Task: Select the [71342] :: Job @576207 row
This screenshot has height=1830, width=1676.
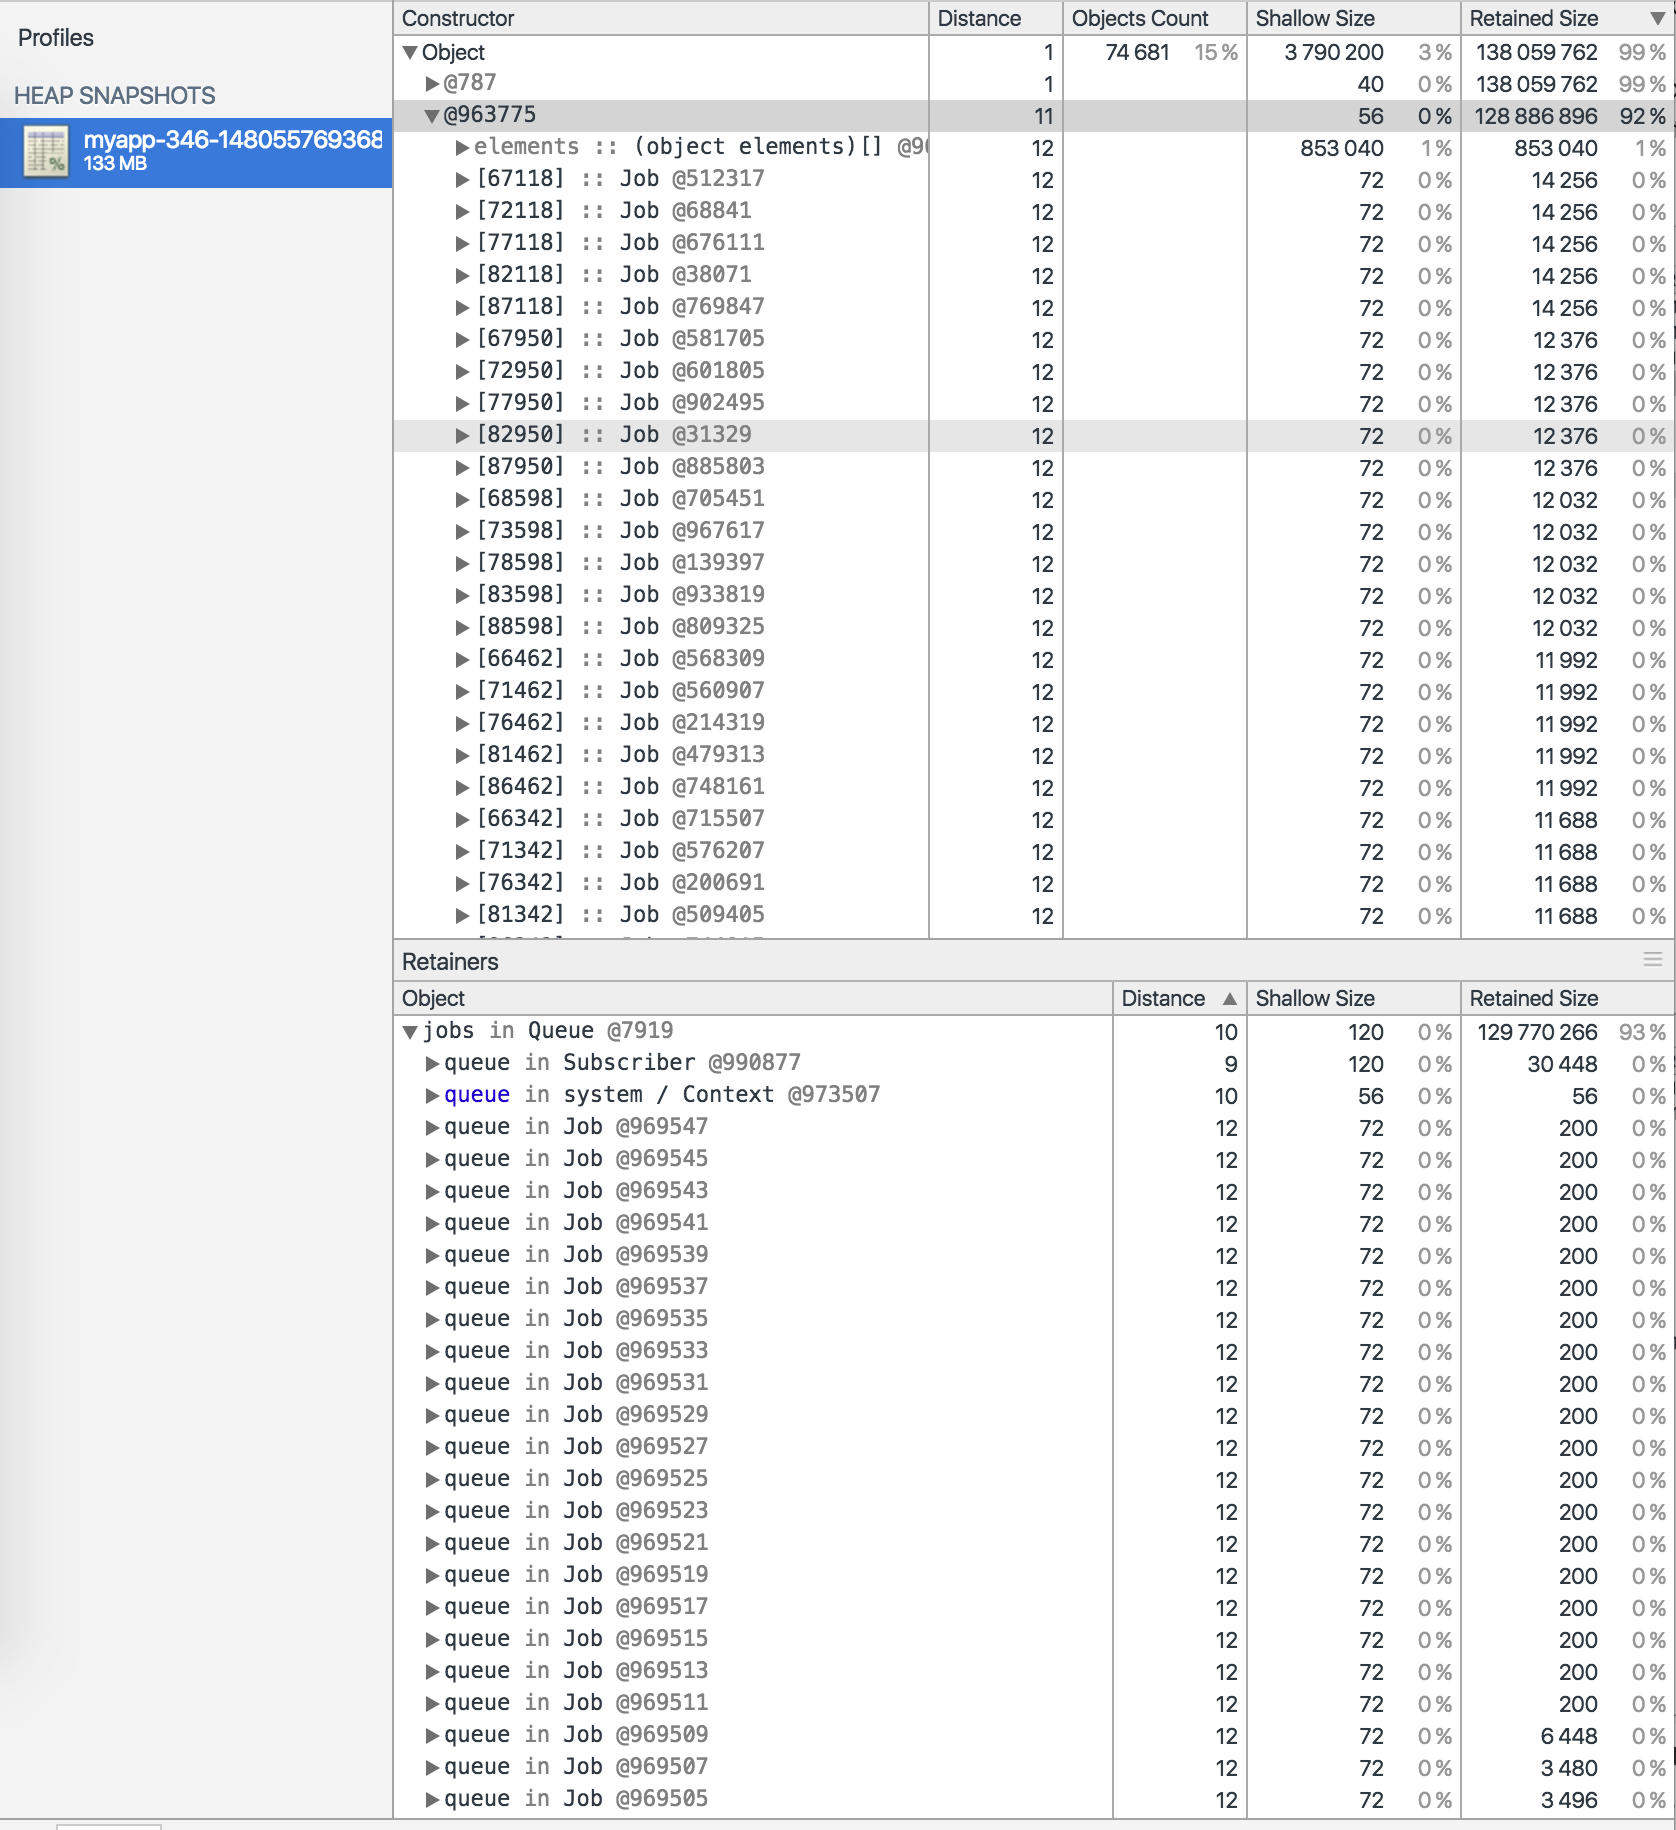Action: tap(1034, 852)
